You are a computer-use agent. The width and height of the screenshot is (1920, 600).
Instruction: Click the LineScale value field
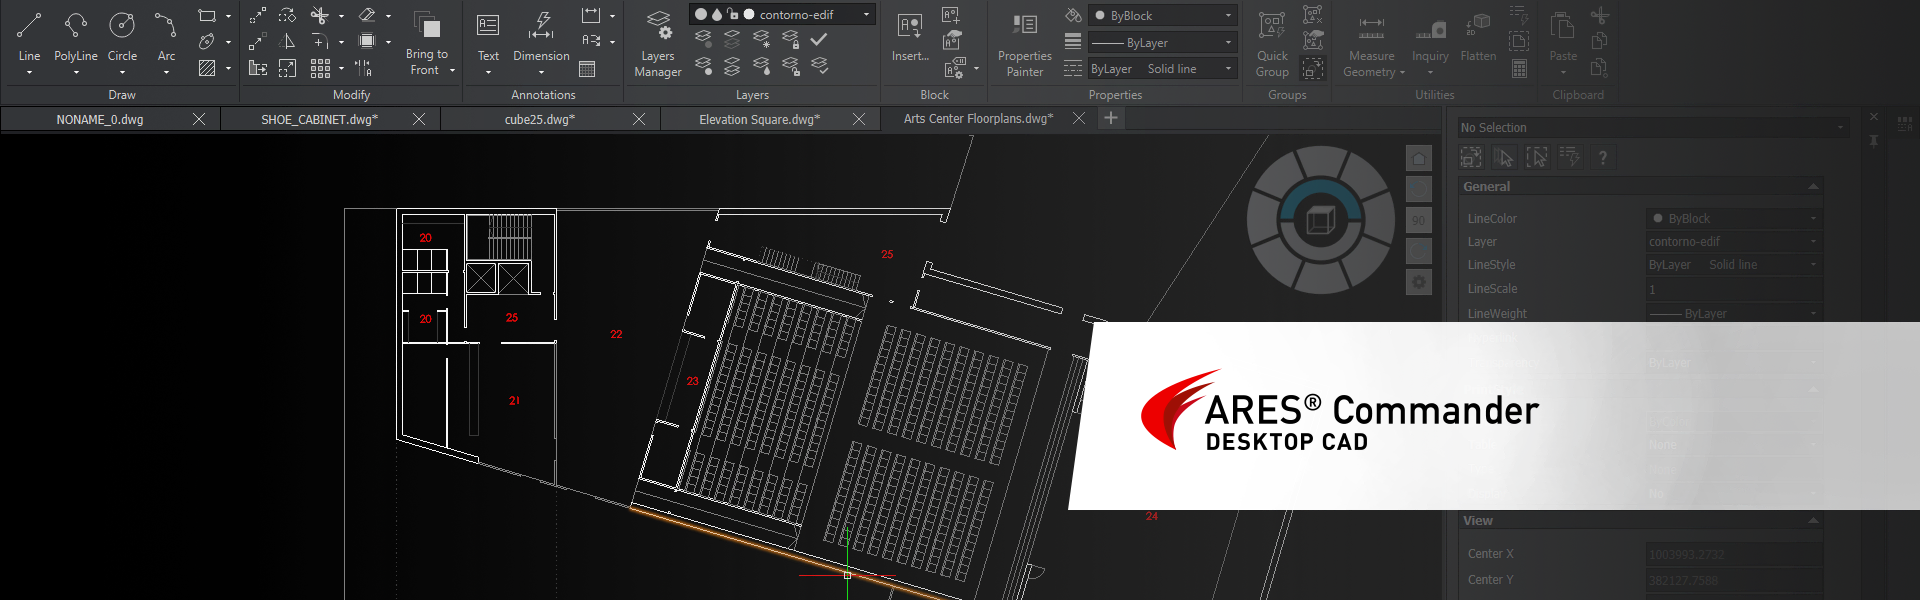pos(1732,289)
